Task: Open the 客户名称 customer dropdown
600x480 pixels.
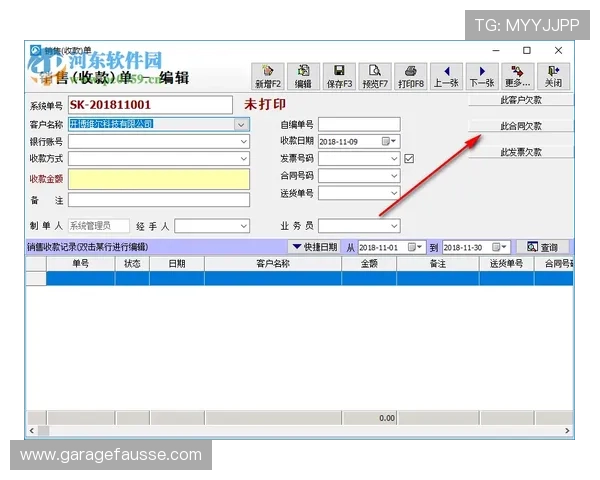Action: [x=241, y=125]
